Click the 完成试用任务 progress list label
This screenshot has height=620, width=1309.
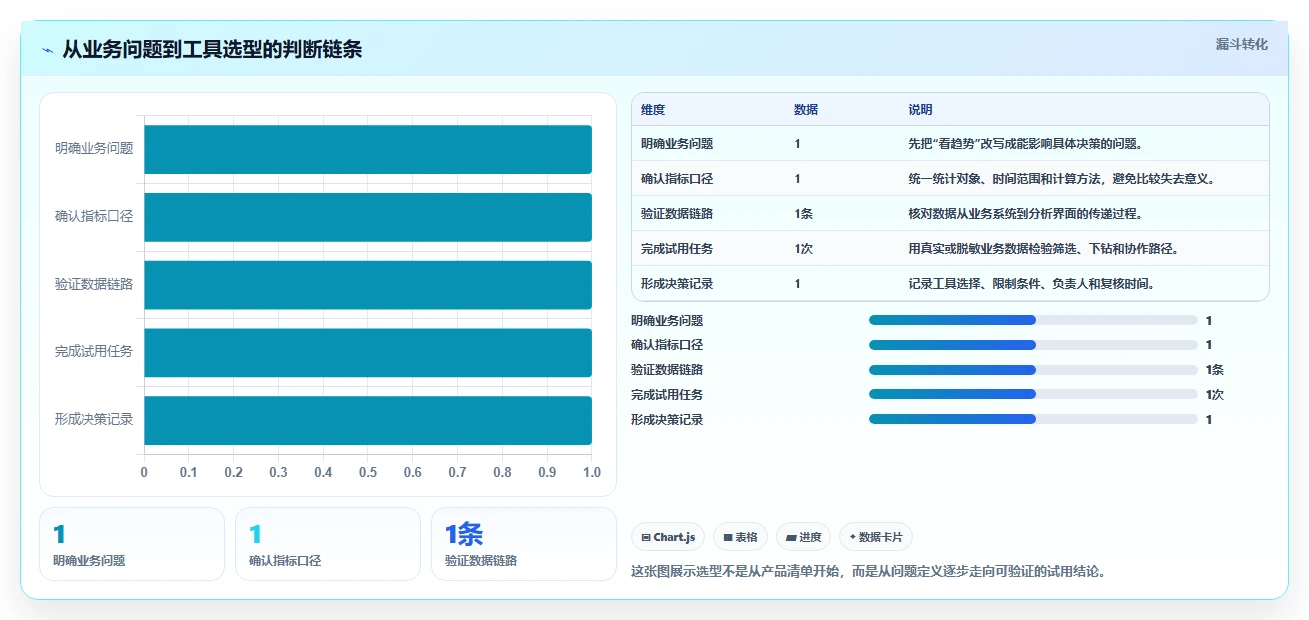[x=667, y=395]
